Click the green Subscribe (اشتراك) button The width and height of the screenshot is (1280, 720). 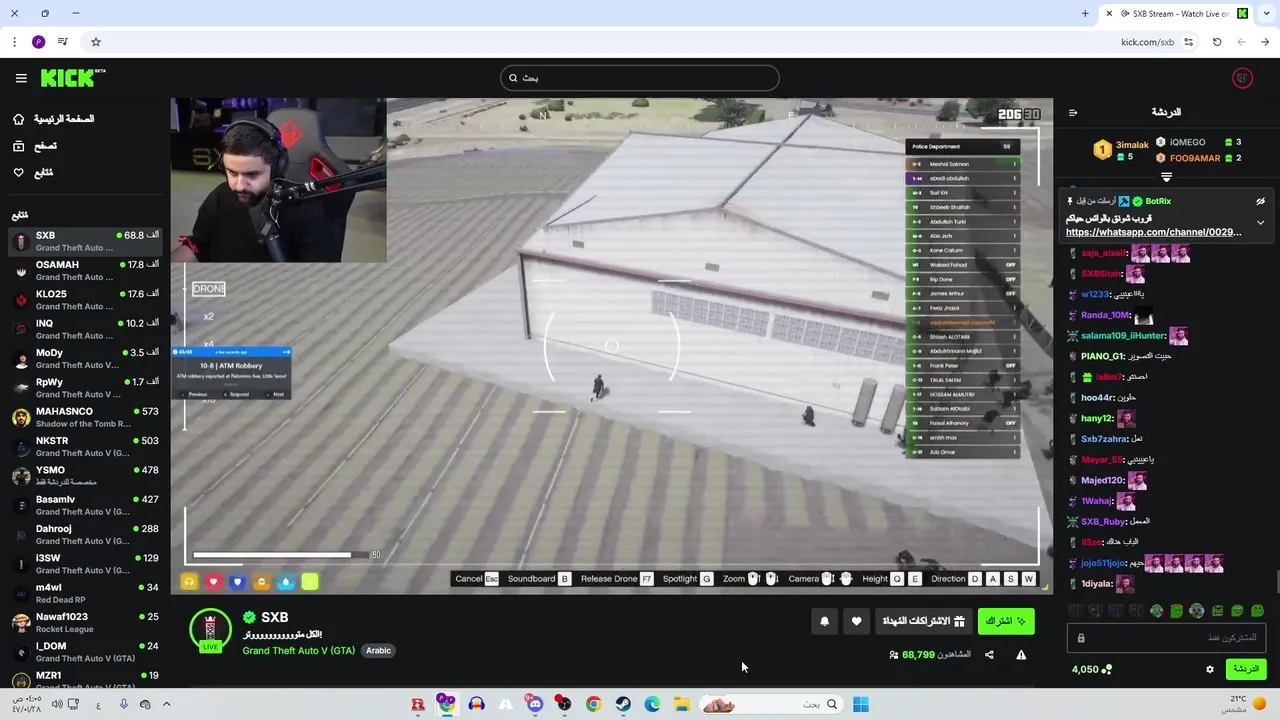(x=1006, y=621)
